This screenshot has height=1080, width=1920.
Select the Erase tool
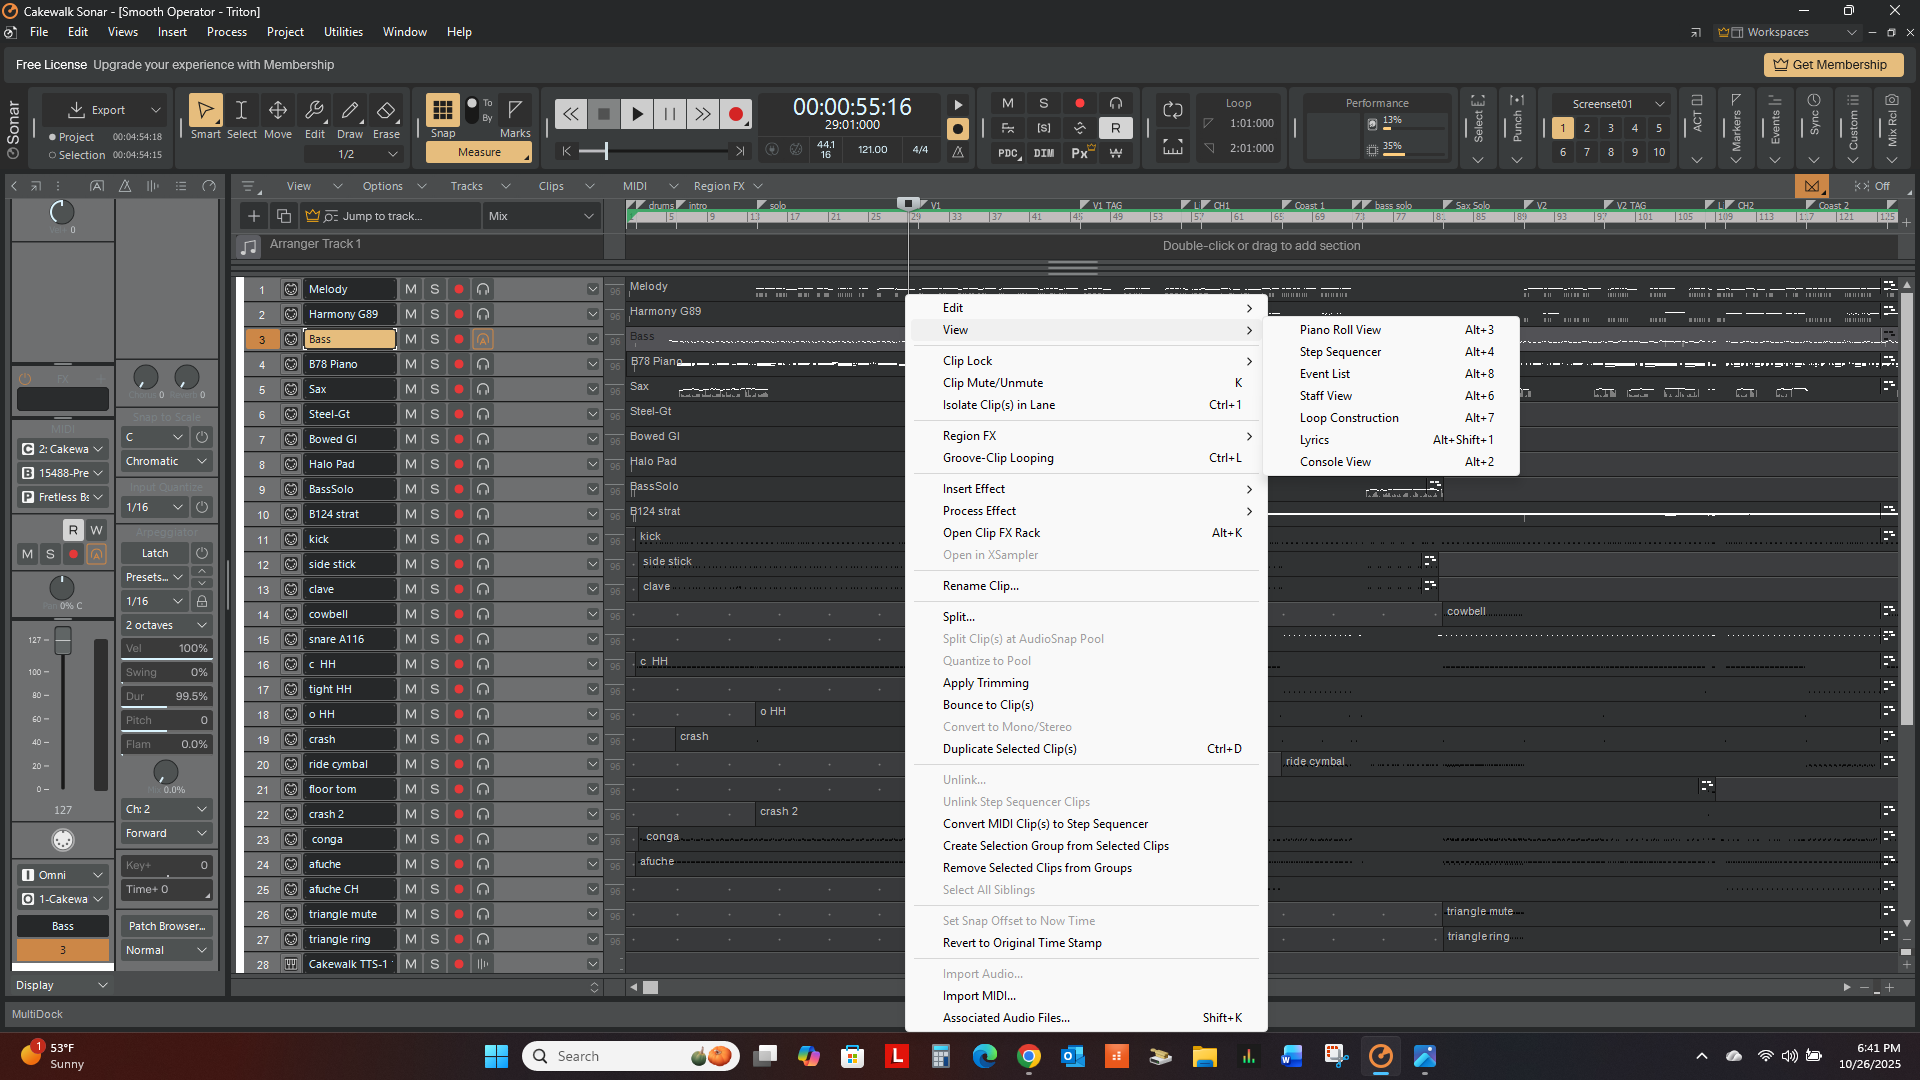click(x=386, y=110)
